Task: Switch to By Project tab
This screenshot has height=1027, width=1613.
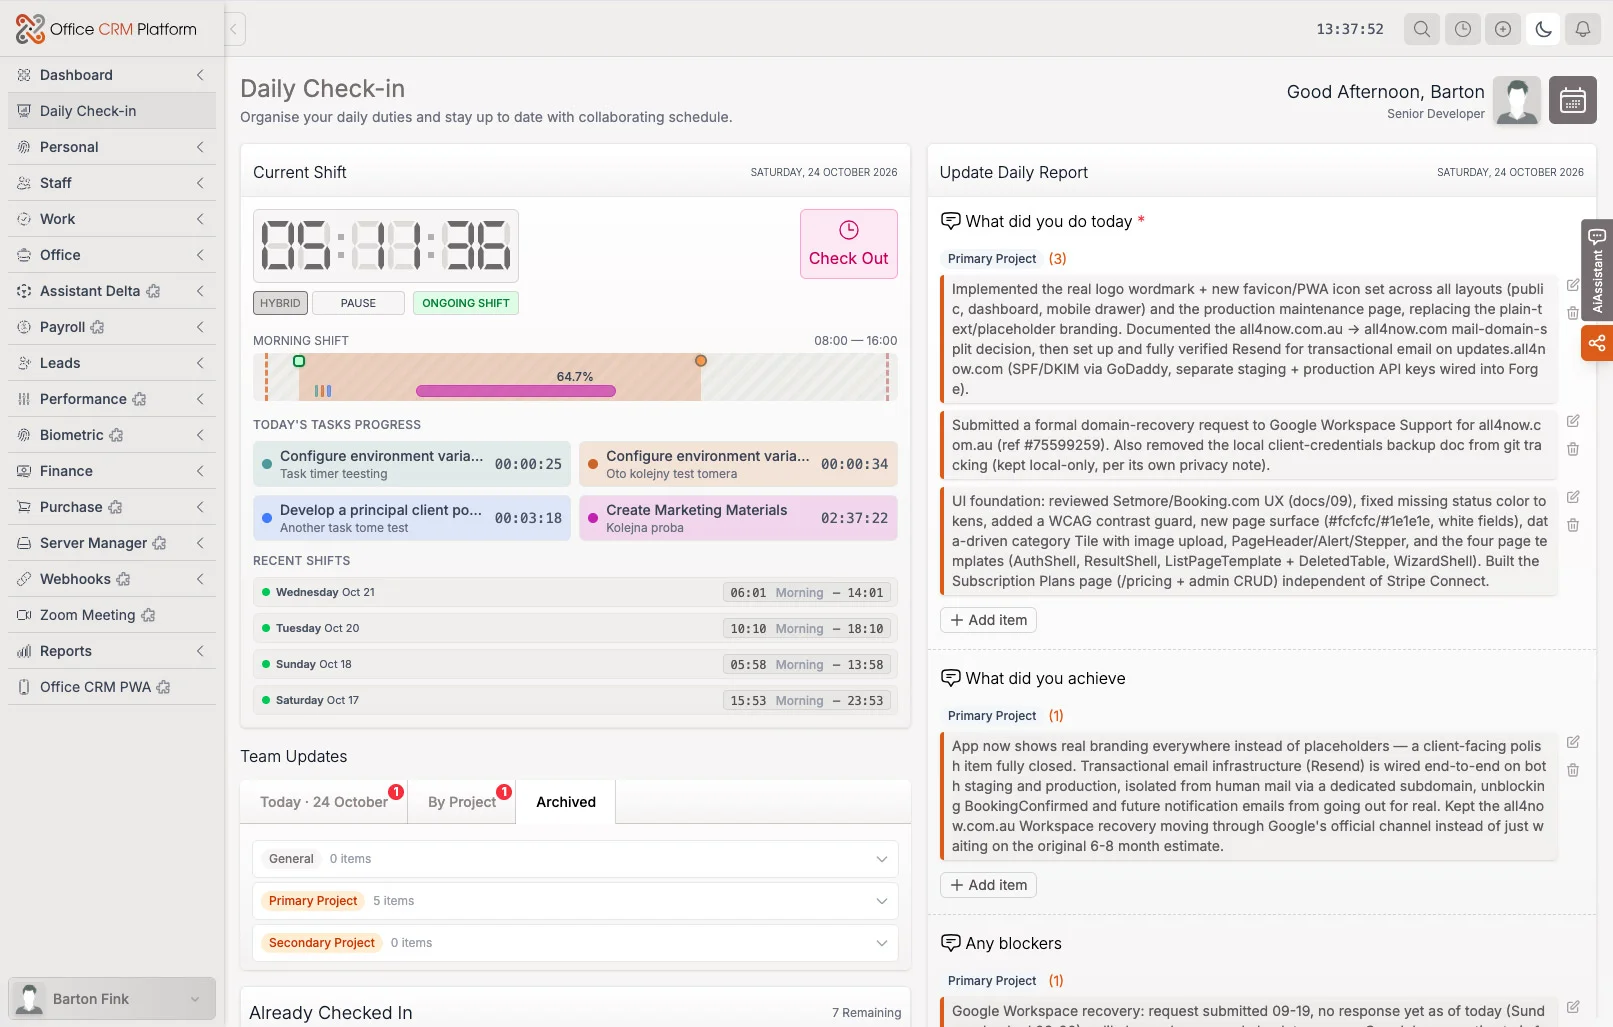Action: [462, 802]
